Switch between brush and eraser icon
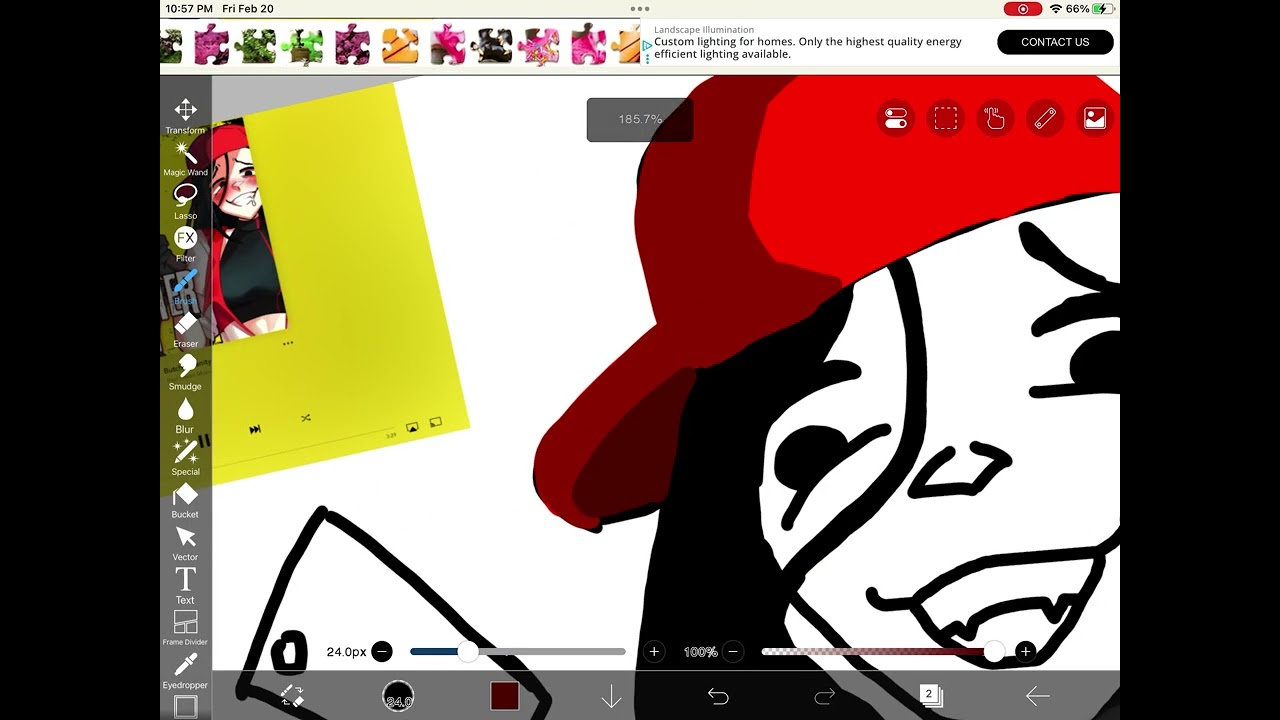The width and height of the screenshot is (1280, 720). pyautogui.click(x=291, y=696)
